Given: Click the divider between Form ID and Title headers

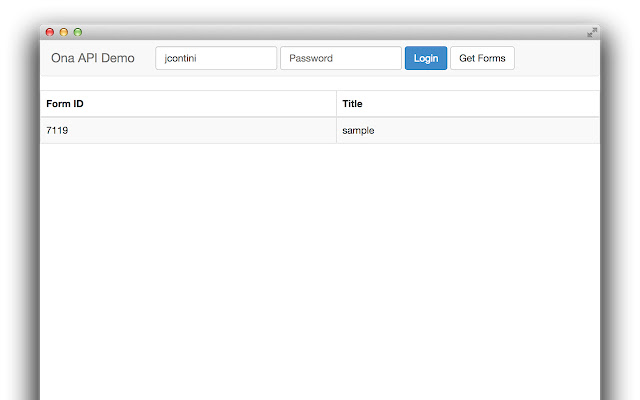Looking at the screenshot, I should point(336,104).
